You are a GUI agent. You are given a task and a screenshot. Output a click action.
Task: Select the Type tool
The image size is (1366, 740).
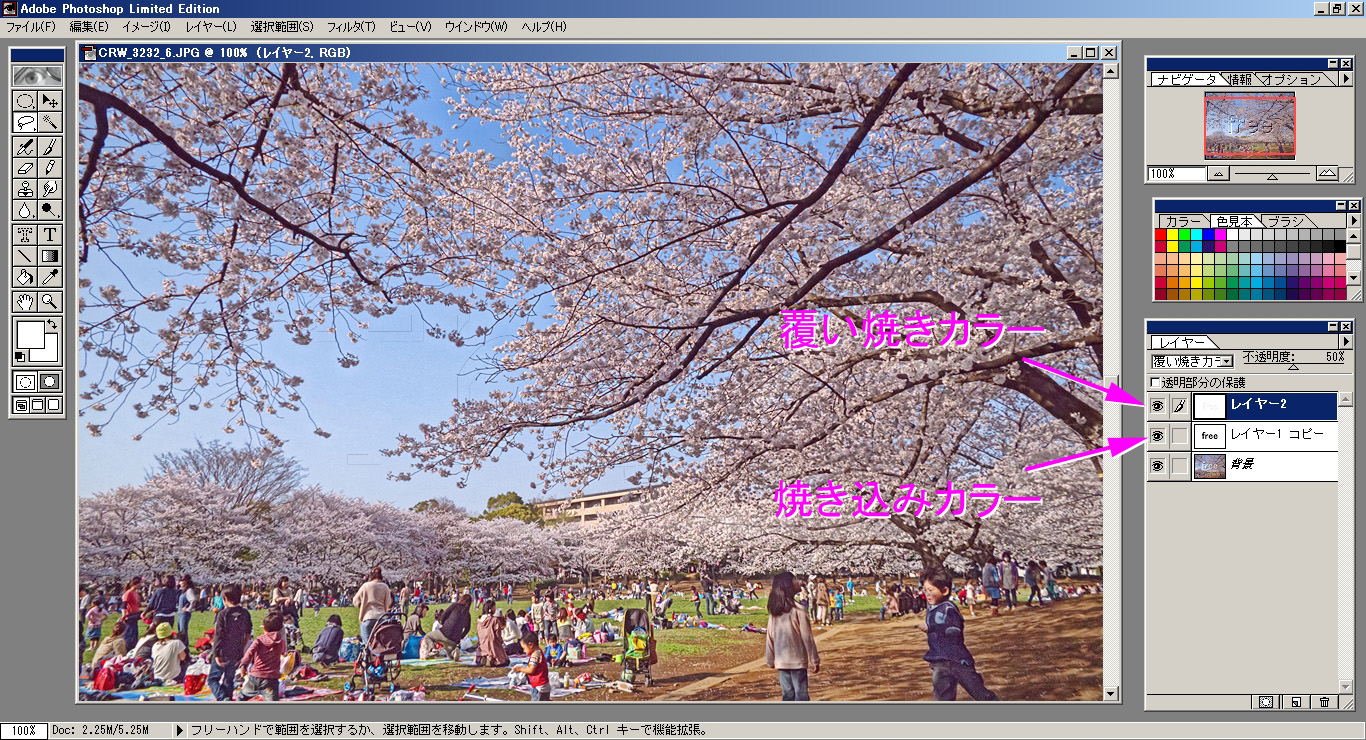click(x=49, y=234)
